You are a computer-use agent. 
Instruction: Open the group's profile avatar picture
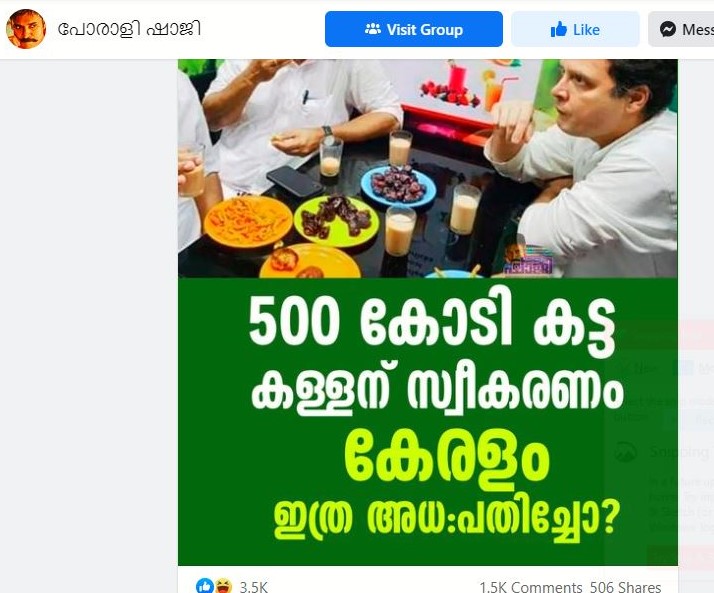click(x=26, y=29)
